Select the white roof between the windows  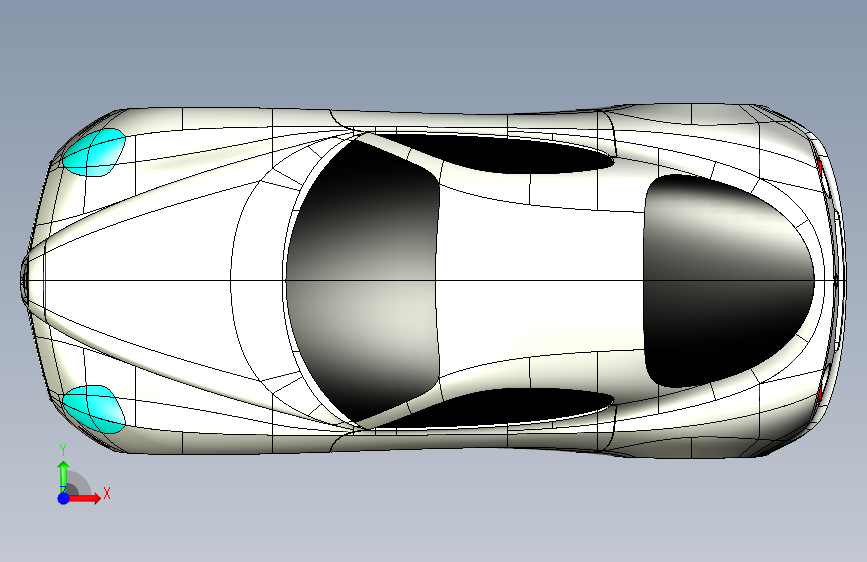(x=539, y=281)
